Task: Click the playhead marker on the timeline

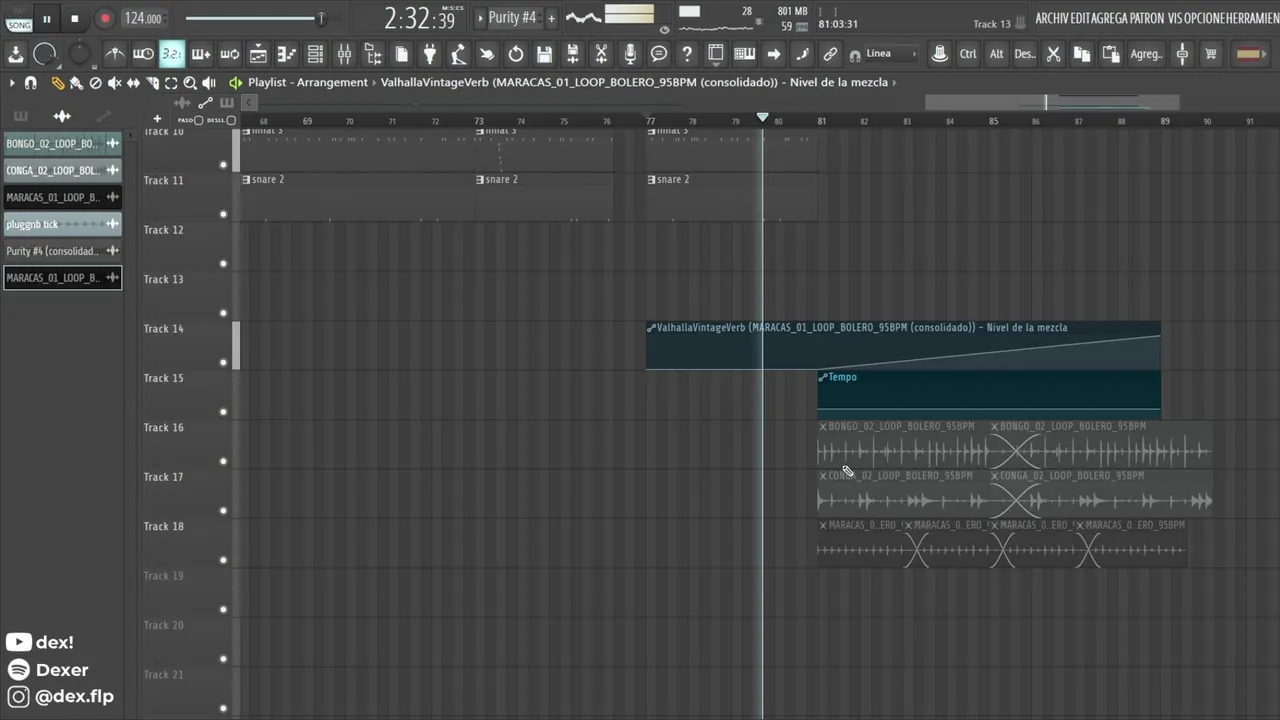Action: pos(763,118)
